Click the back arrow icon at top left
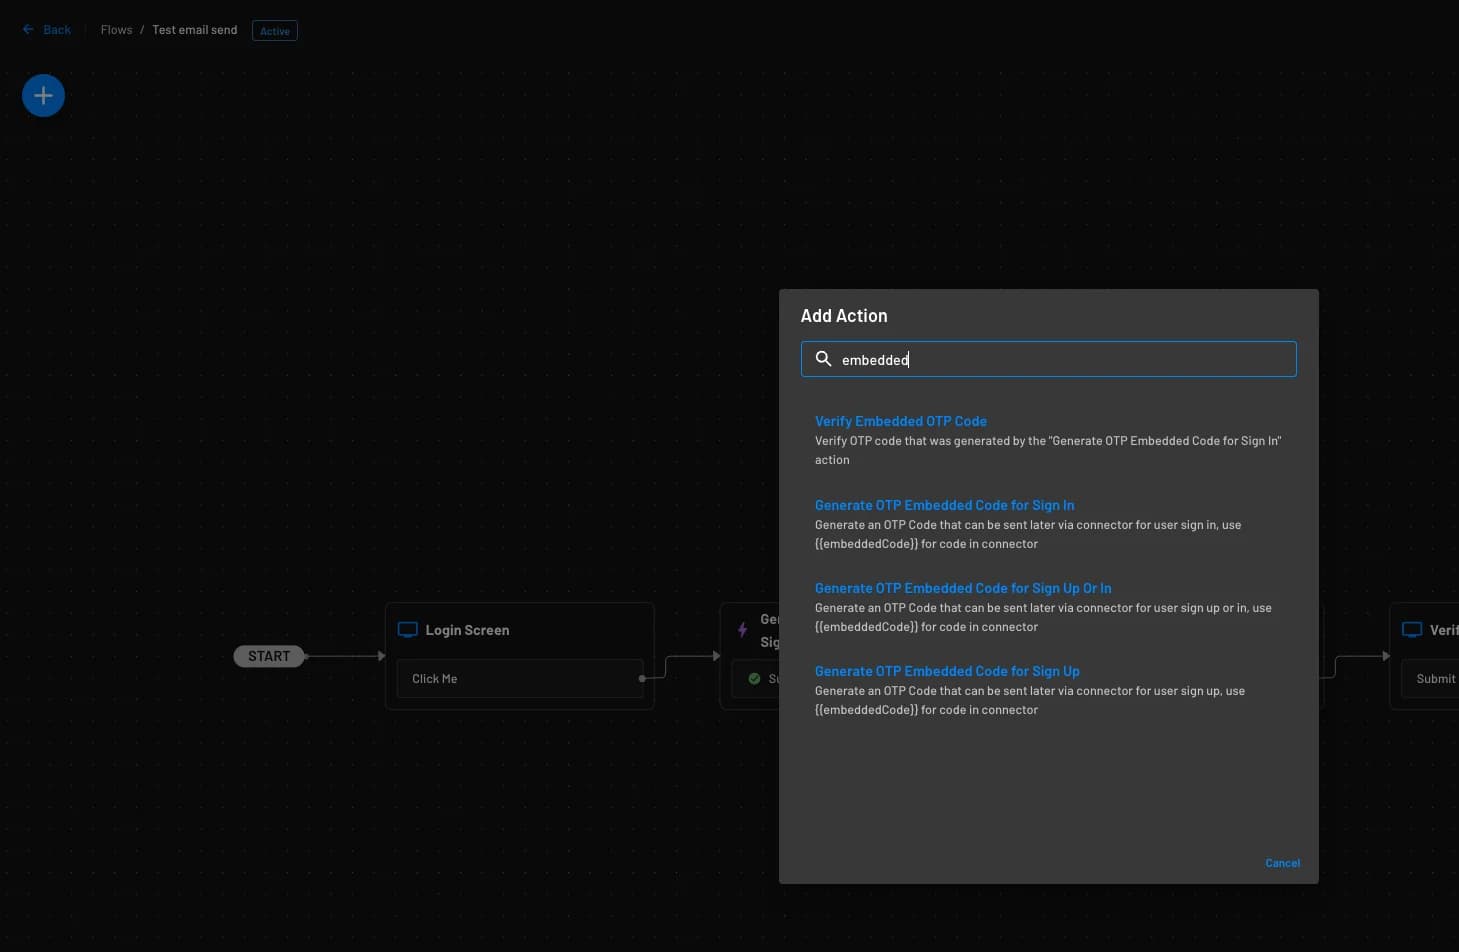Screen dimensions: 1459x952 pyautogui.click(x=28, y=29)
